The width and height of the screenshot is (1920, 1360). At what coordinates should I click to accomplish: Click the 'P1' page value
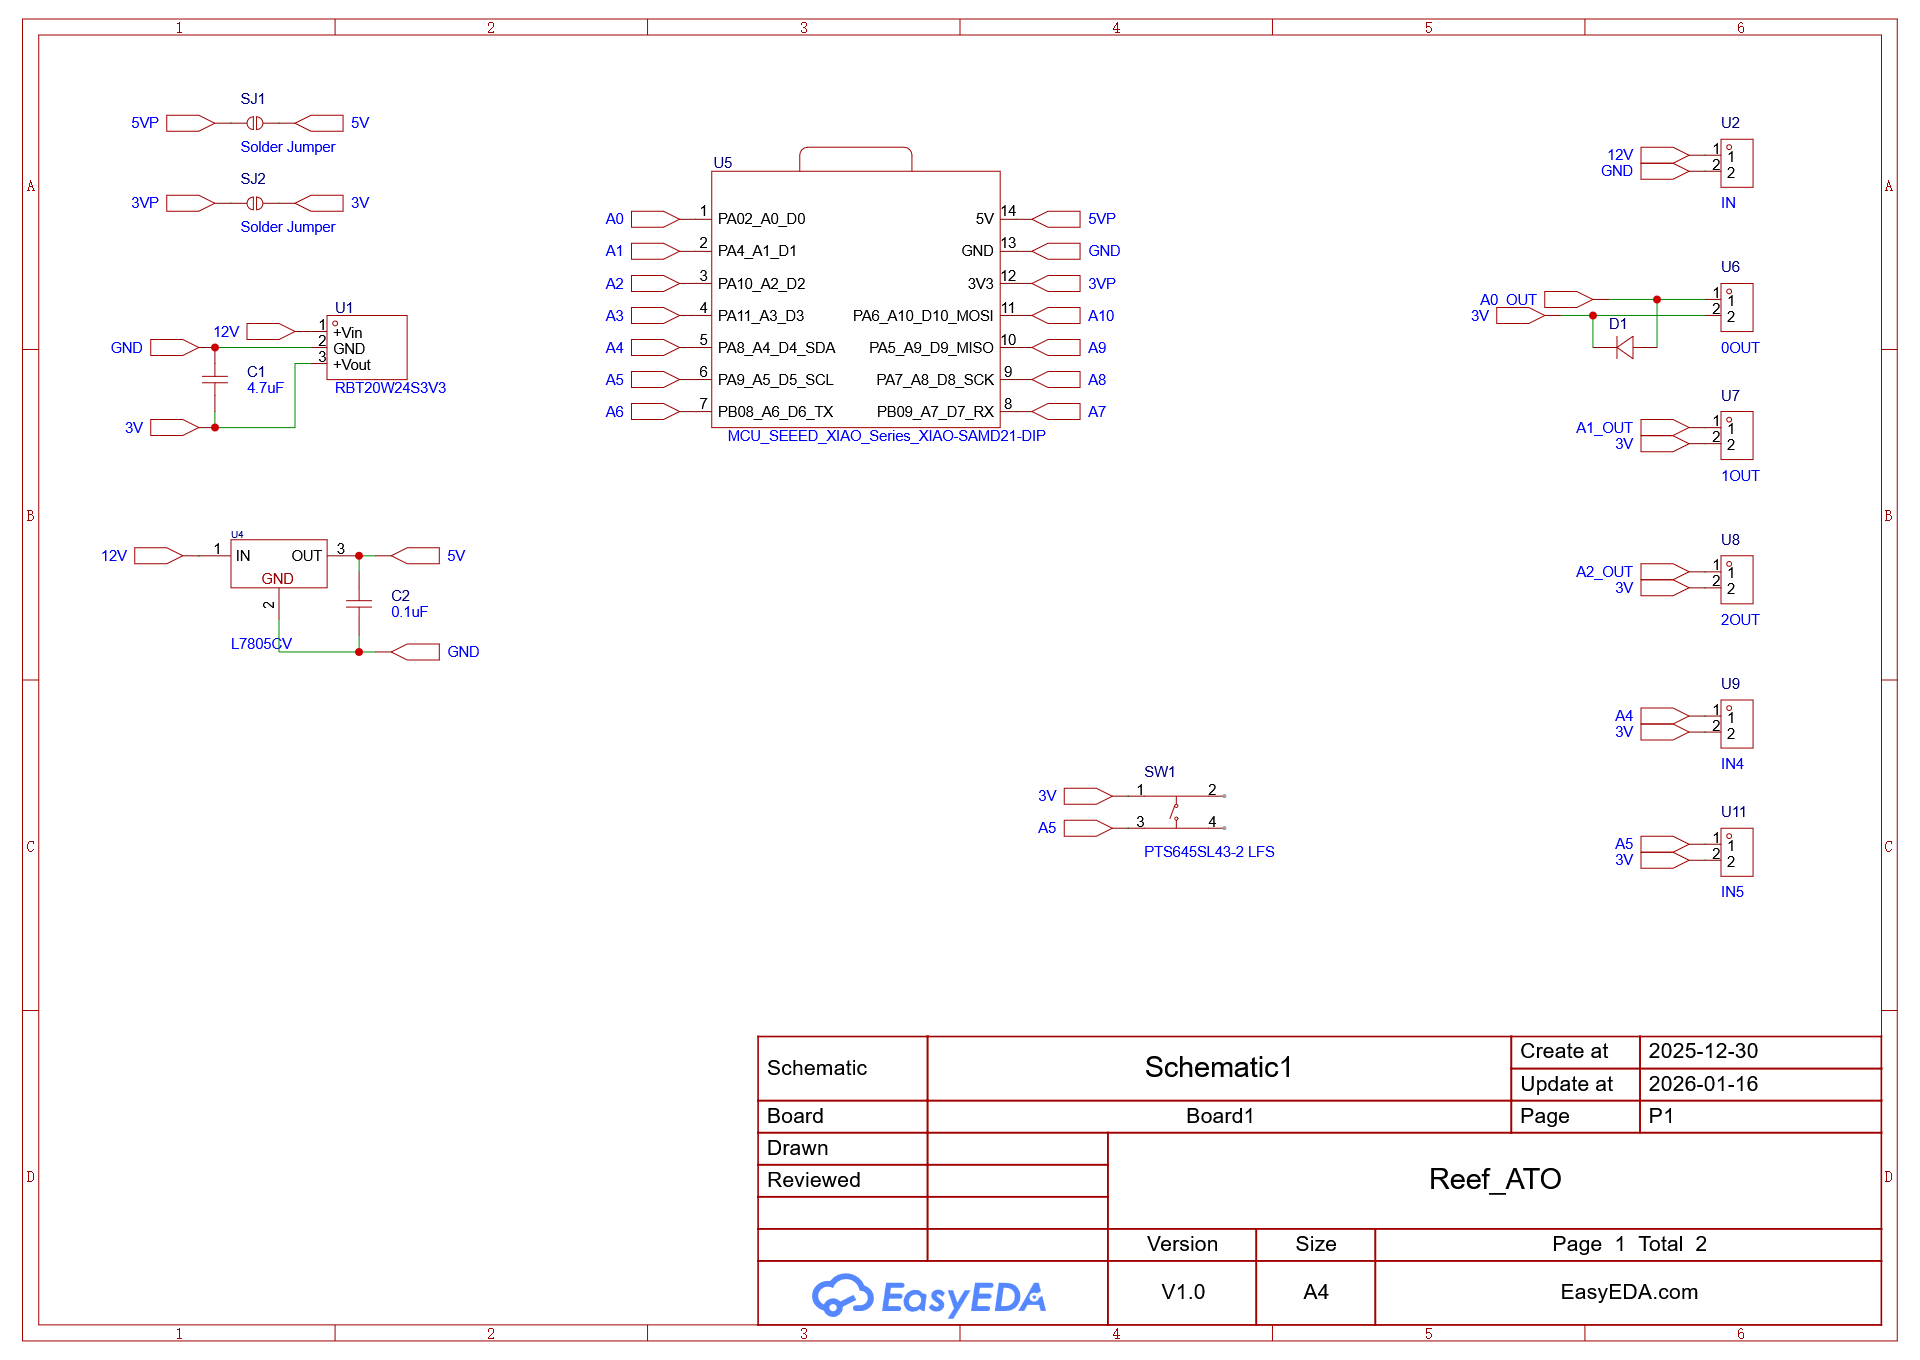click(x=1661, y=1116)
